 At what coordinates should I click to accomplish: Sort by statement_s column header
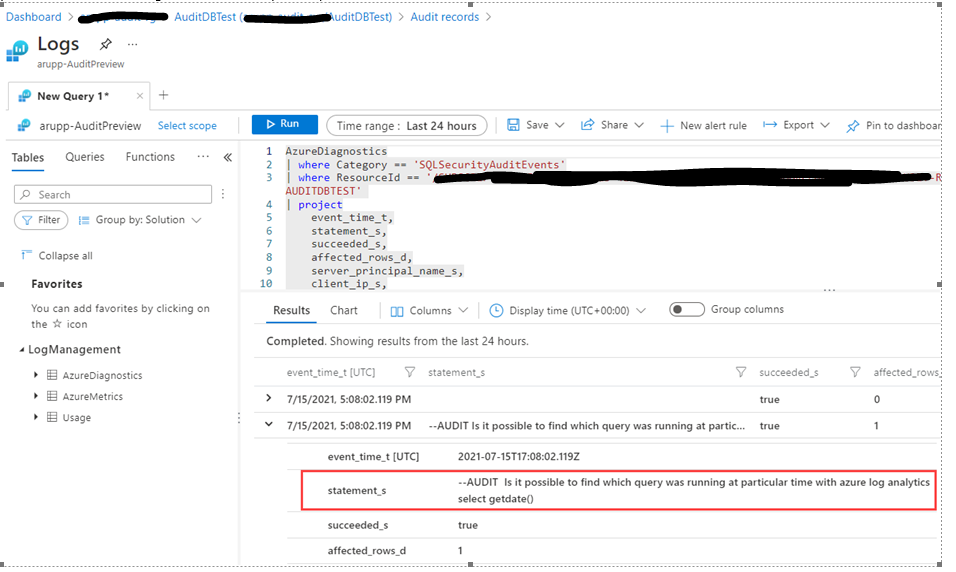(457, 373)
